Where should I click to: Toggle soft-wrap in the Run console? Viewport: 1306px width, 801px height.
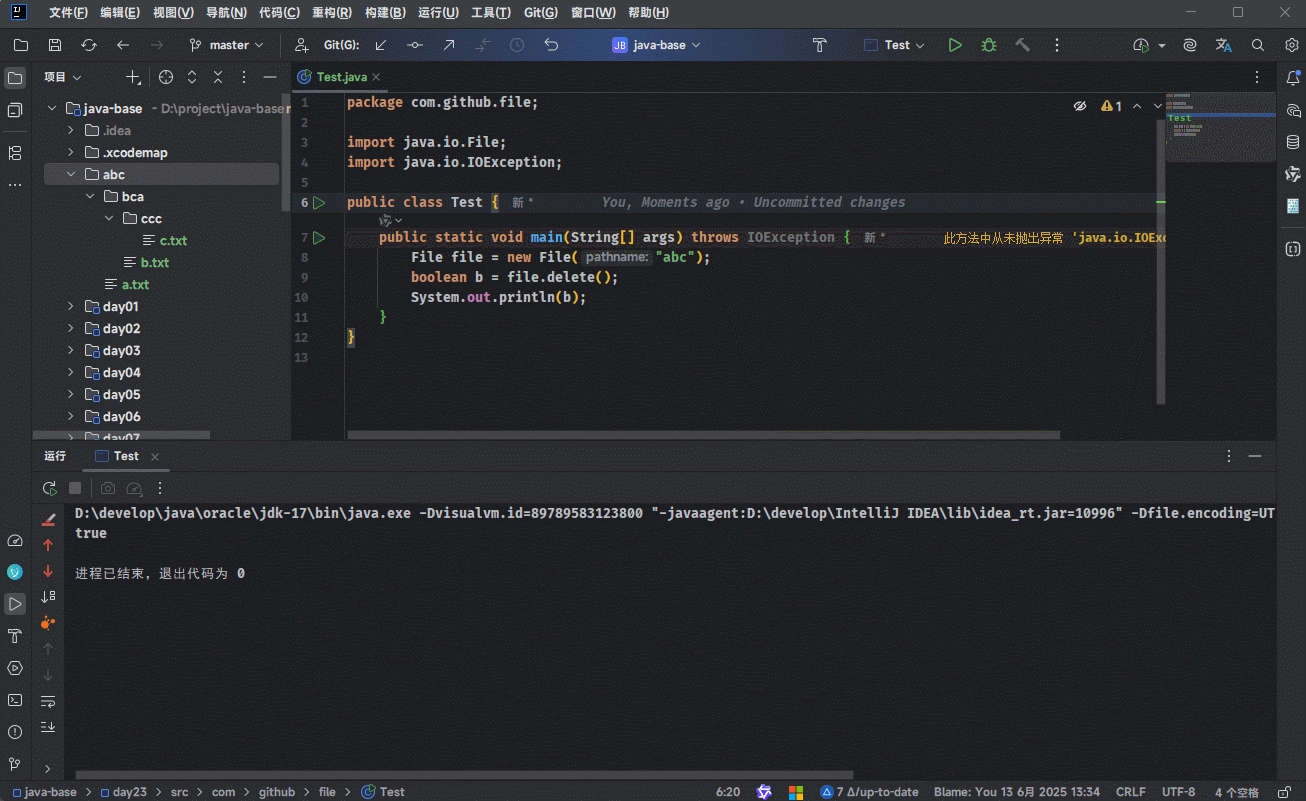click(x=48, y=701)
